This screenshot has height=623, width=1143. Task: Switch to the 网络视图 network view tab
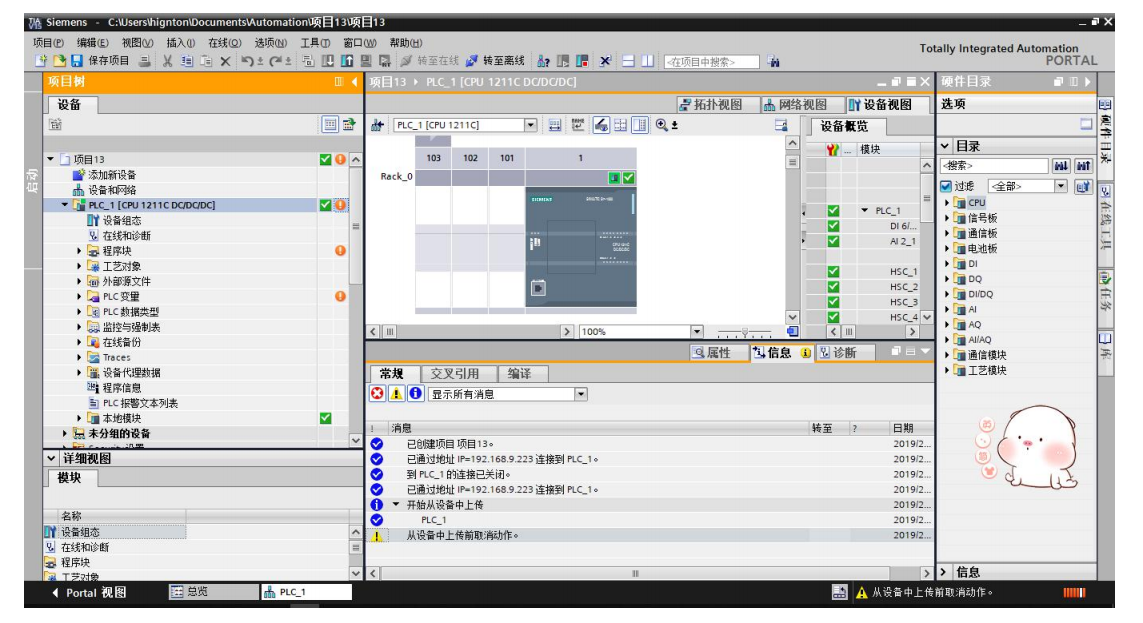coord(795,105)
